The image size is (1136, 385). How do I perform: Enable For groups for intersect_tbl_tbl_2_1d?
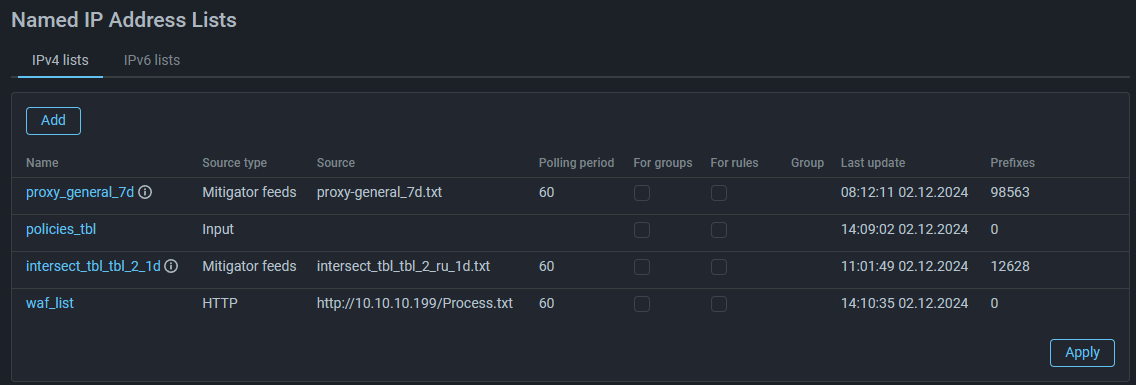coord(642,267)
